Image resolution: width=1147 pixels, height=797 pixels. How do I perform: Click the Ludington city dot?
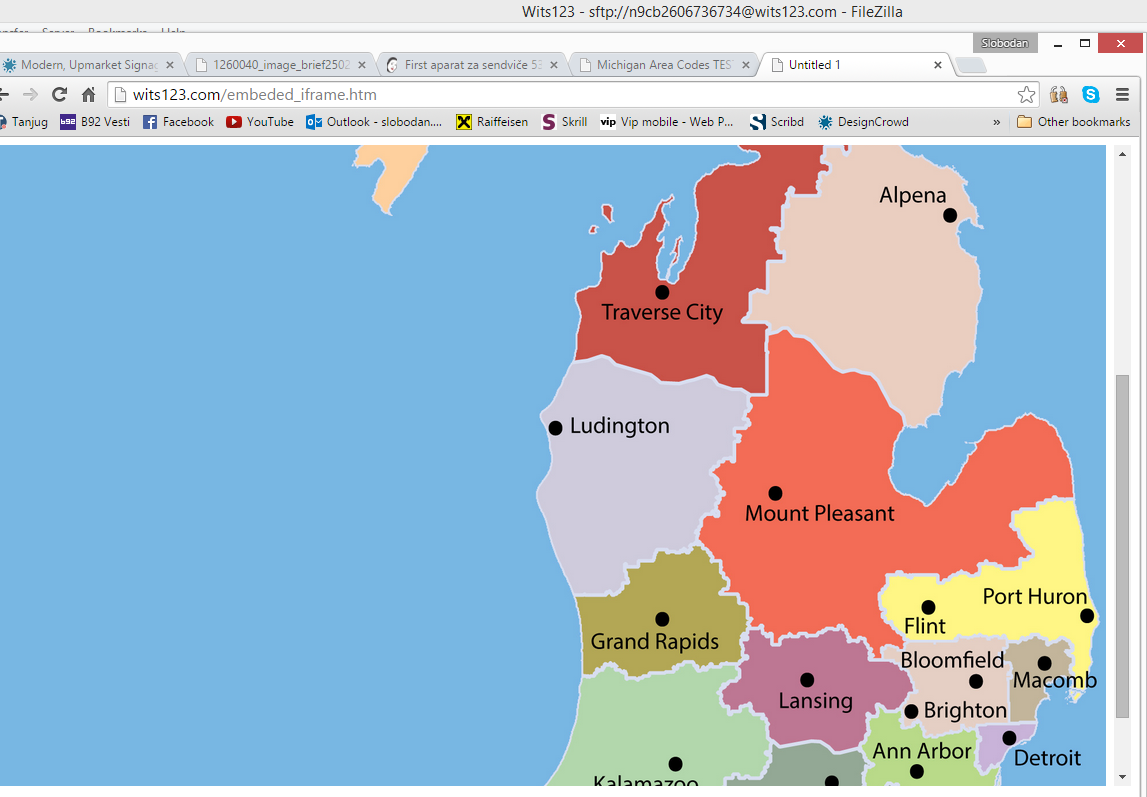pos(555,428)
